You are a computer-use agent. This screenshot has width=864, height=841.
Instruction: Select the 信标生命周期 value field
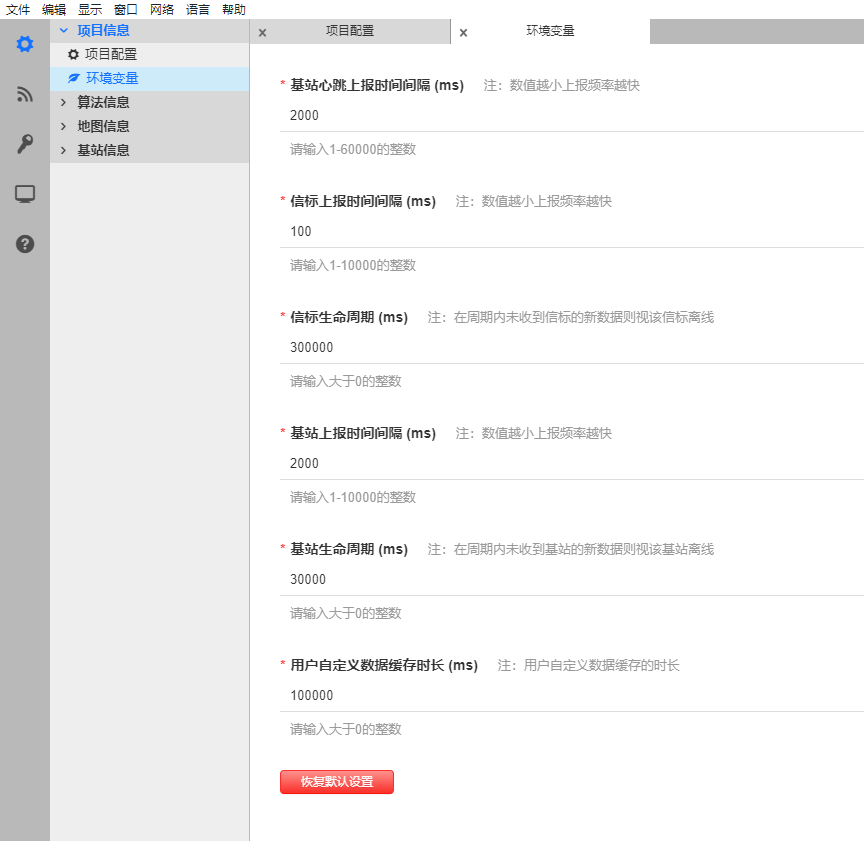pos(500,347)
